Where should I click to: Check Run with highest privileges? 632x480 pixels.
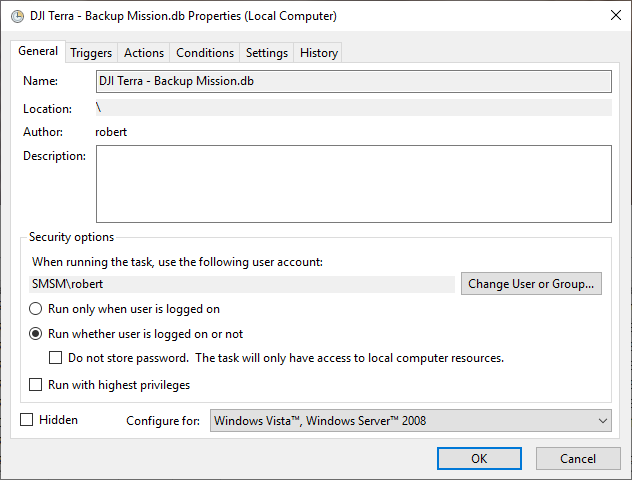(35, 384)
